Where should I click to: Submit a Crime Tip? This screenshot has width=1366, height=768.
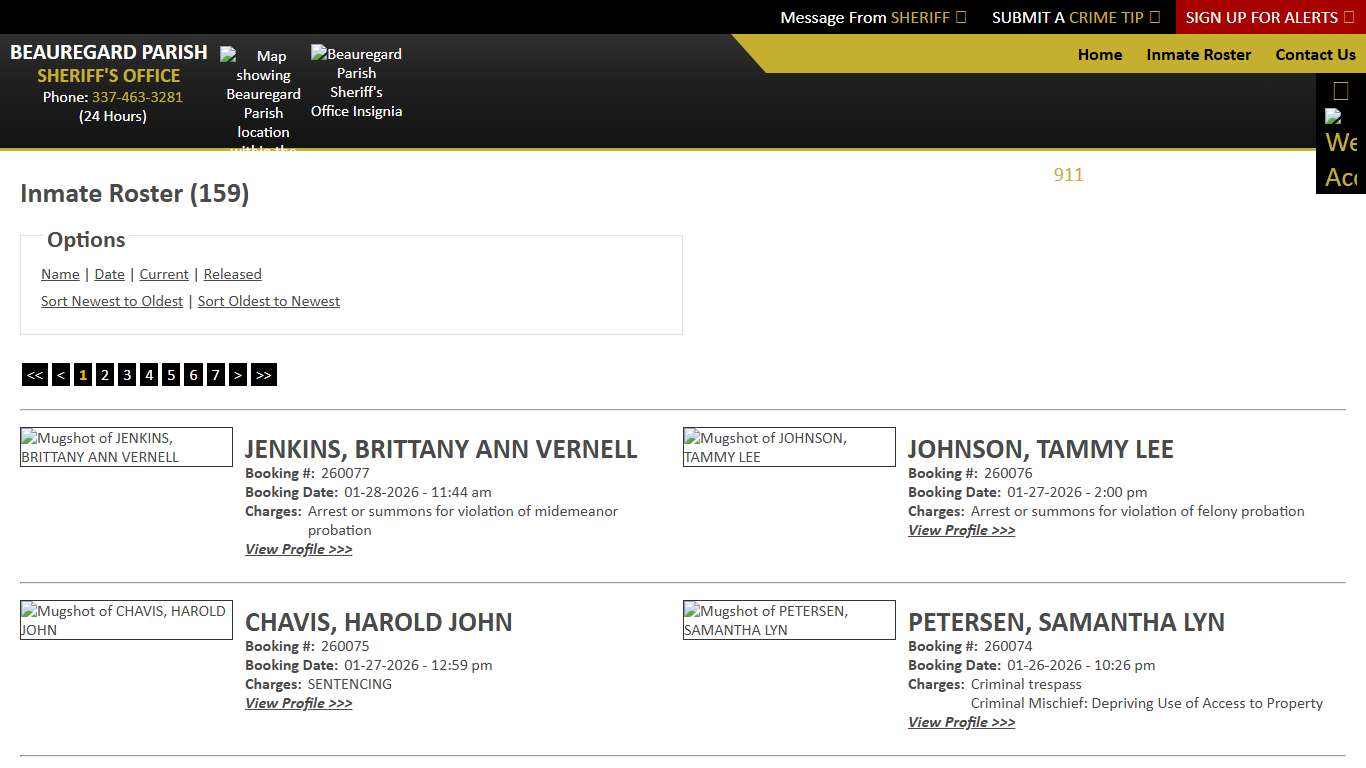[1075, 17]
